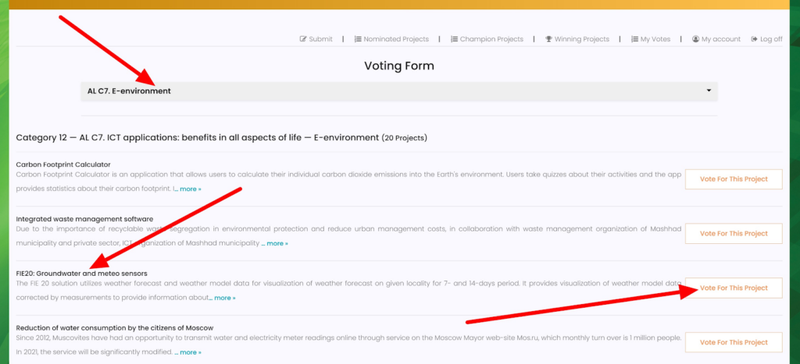The height and width of the screenshot is (364, 800).
Task: Click the My account user icon
Action: 695,39
